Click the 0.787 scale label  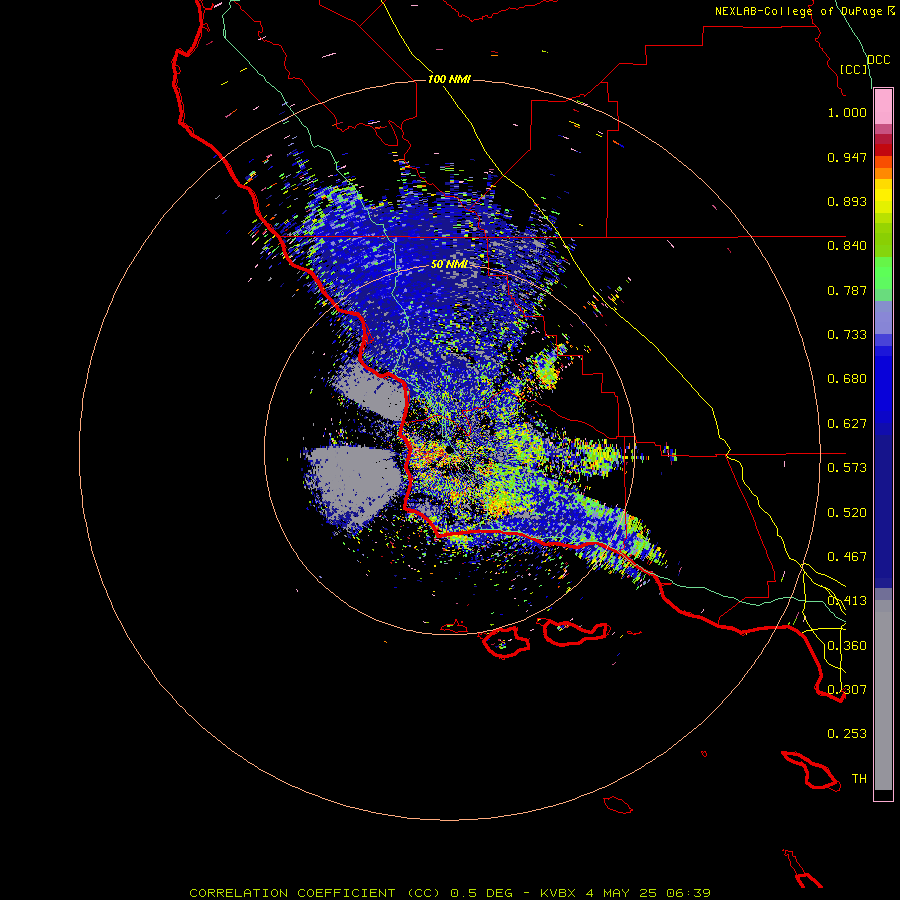(847, 290)
